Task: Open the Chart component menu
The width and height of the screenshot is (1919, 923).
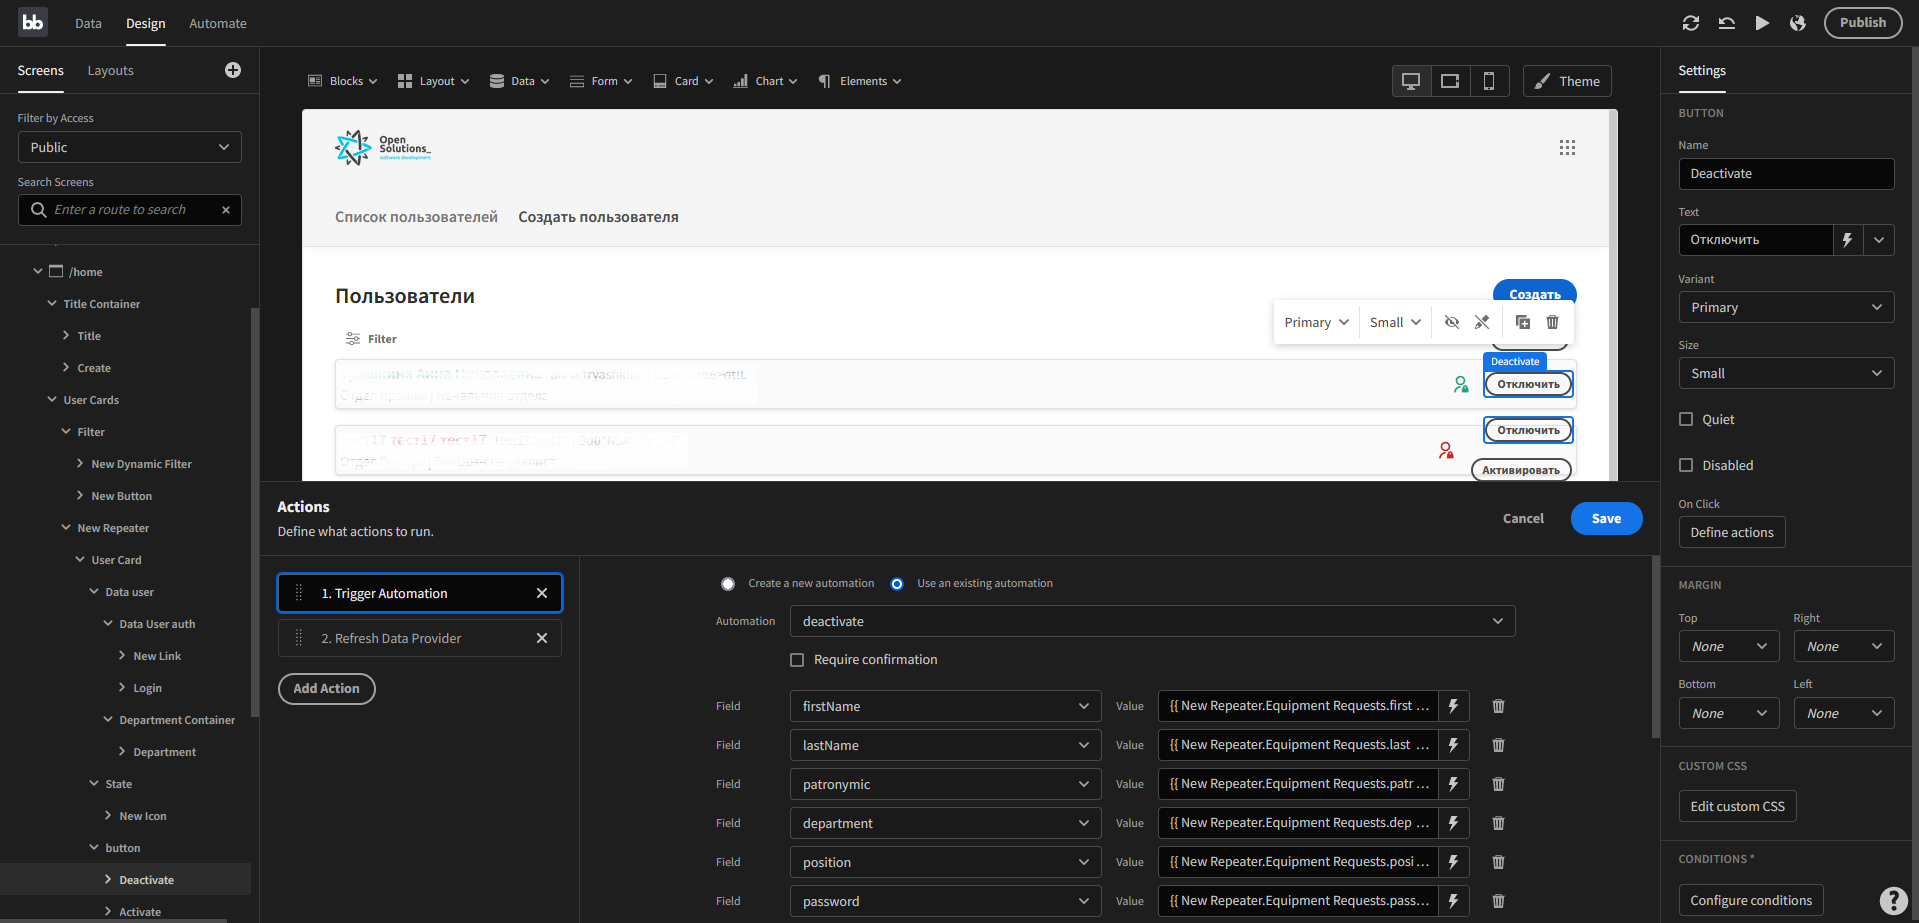Action: coord(765,81)
